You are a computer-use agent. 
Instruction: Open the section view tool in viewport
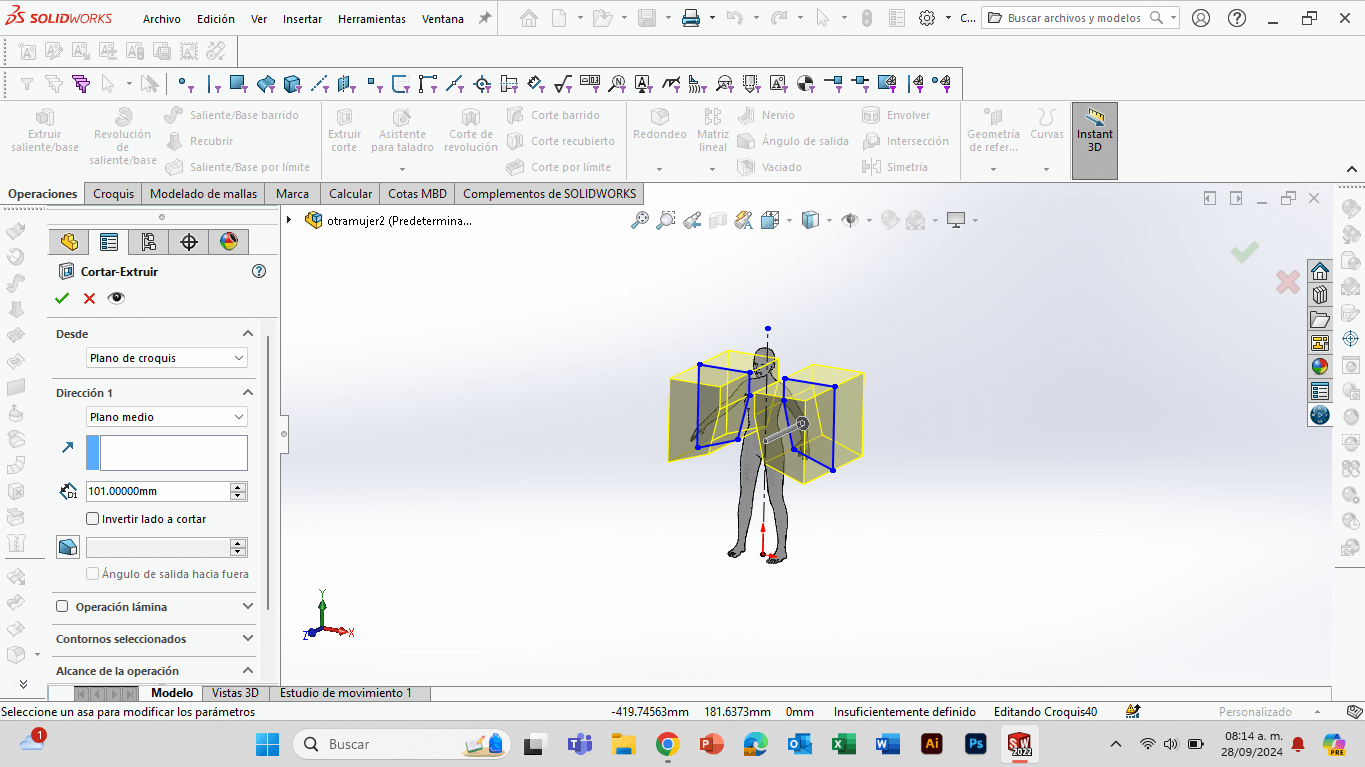[718, 220]
